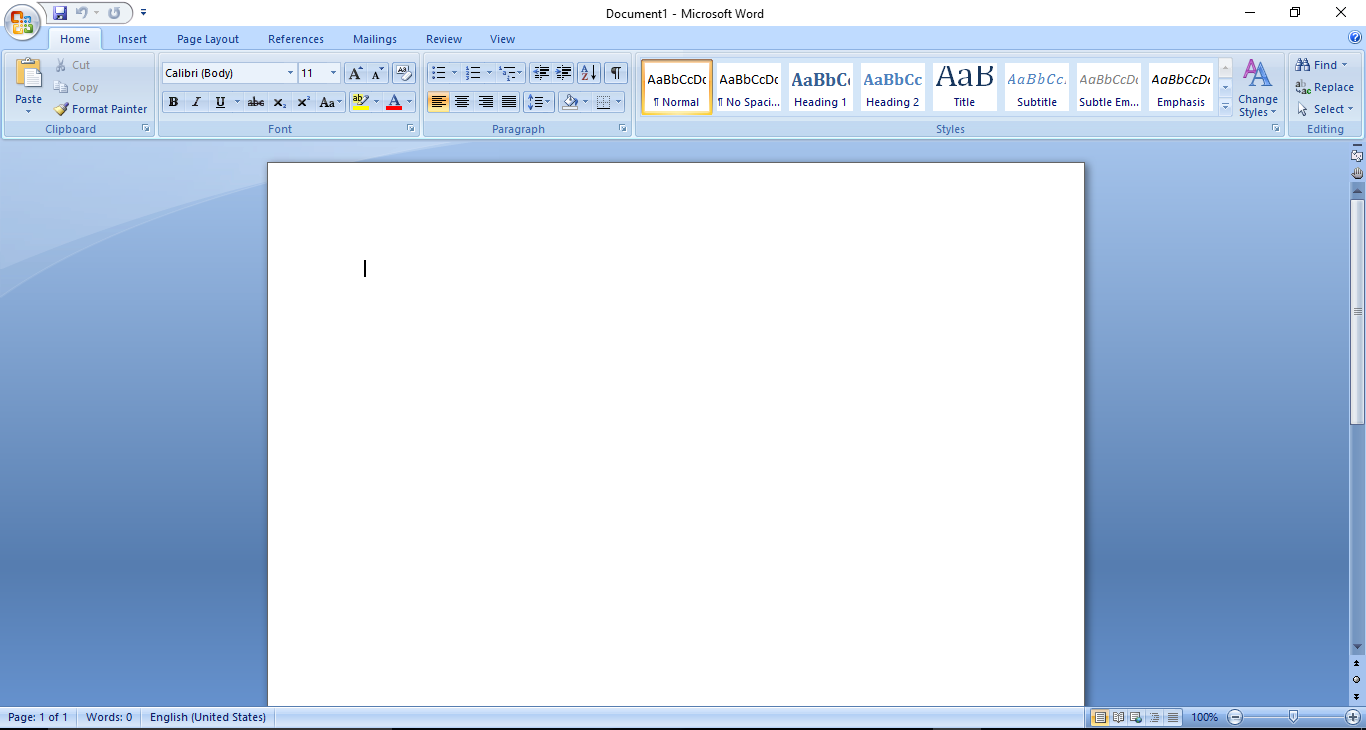Switch to the Insert ribbon tab
This screenshot has height=730, width=1366.
click(x=132, y=39)
